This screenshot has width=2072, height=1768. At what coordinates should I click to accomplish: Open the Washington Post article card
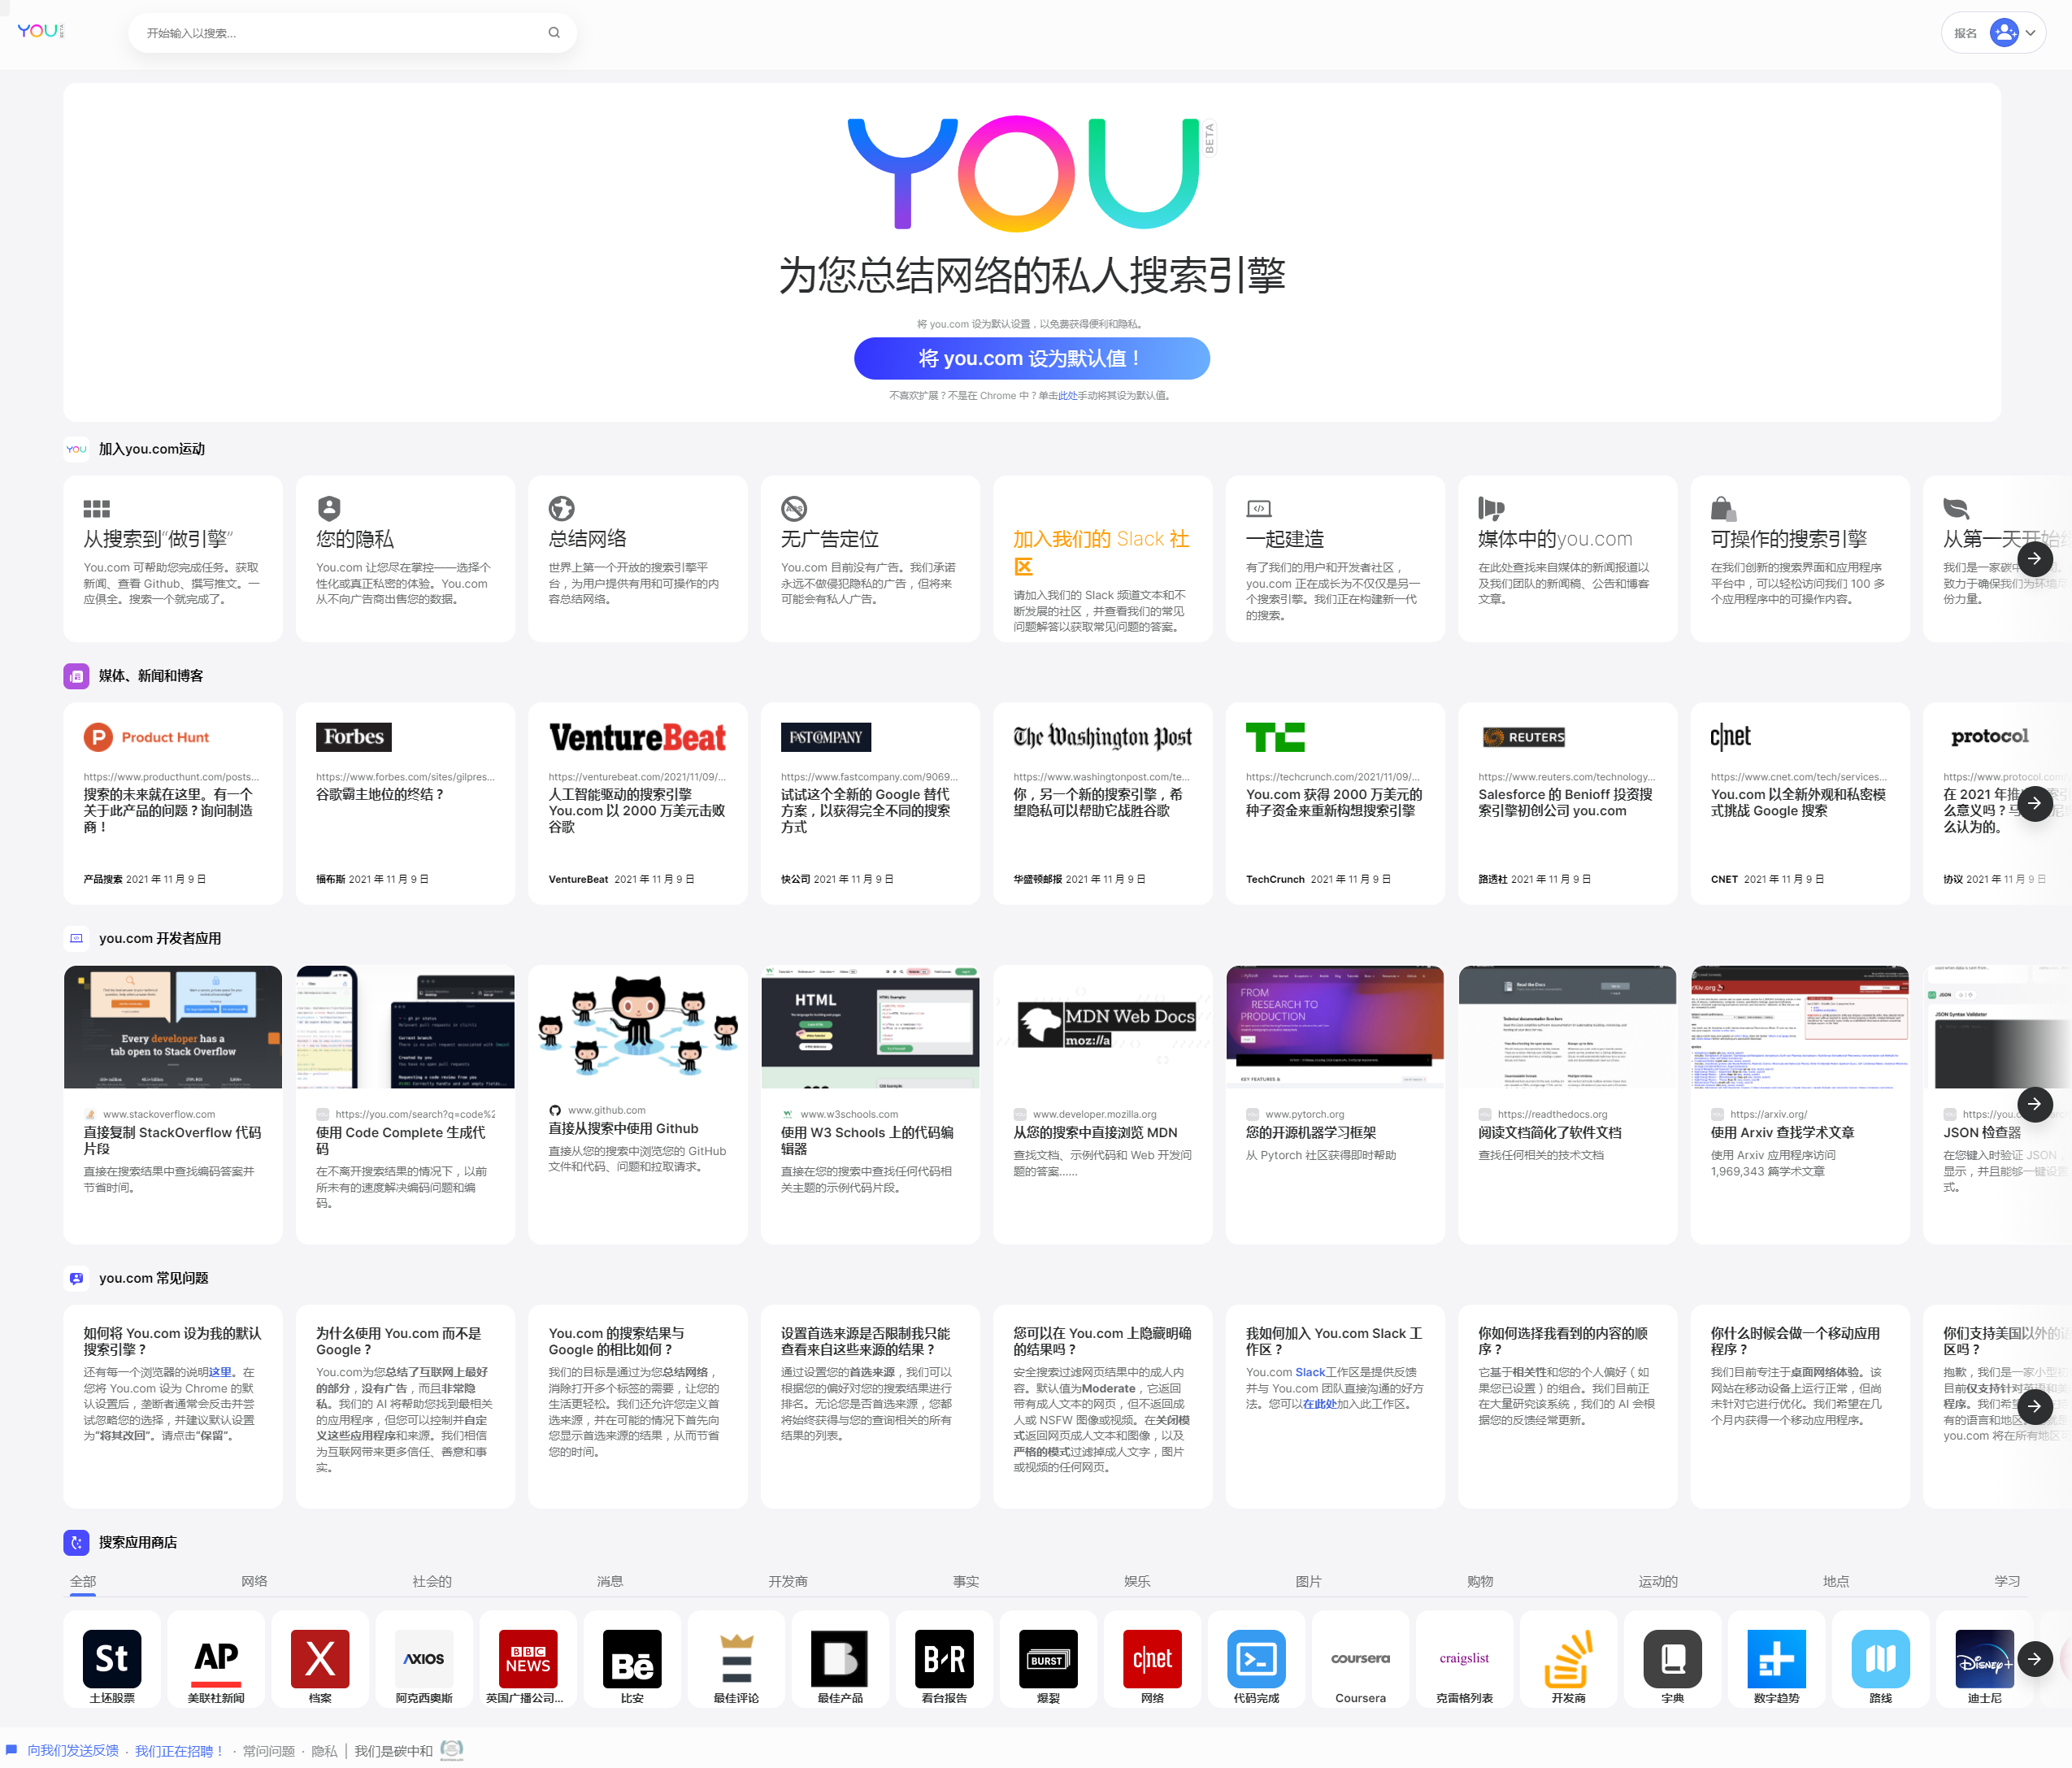point(1103,803)
